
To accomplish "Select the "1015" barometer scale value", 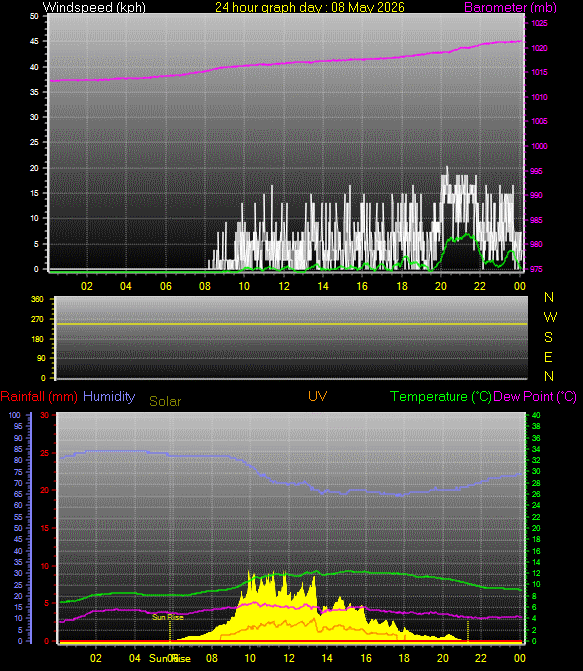I will coord(539,72).
